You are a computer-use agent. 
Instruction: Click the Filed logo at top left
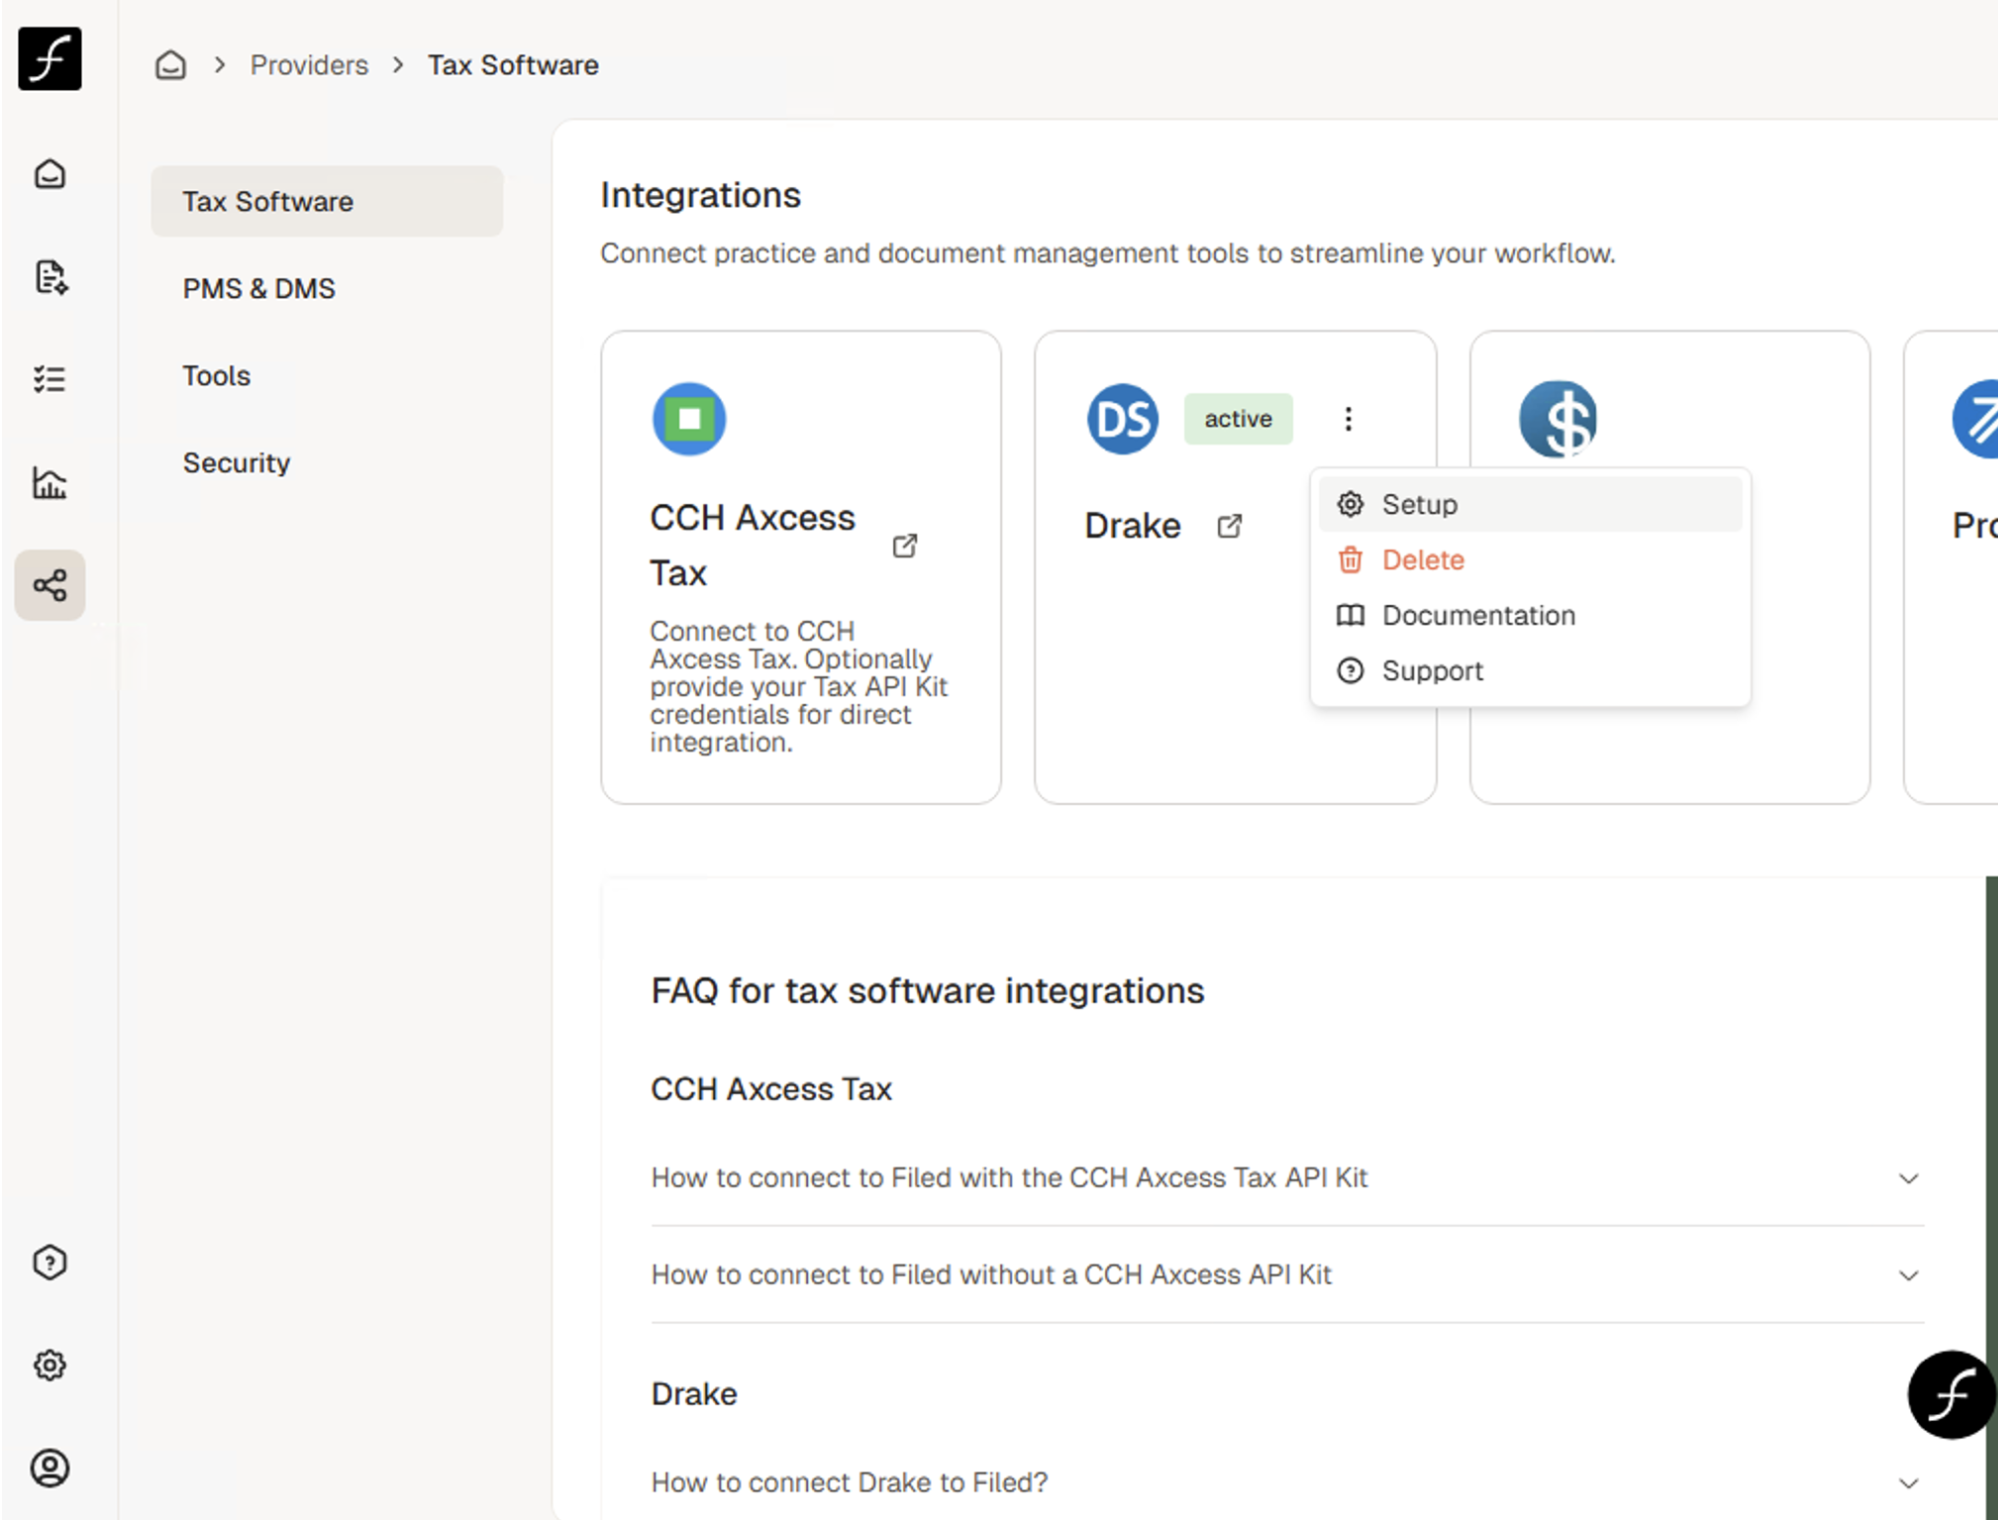tap(50, 59)
